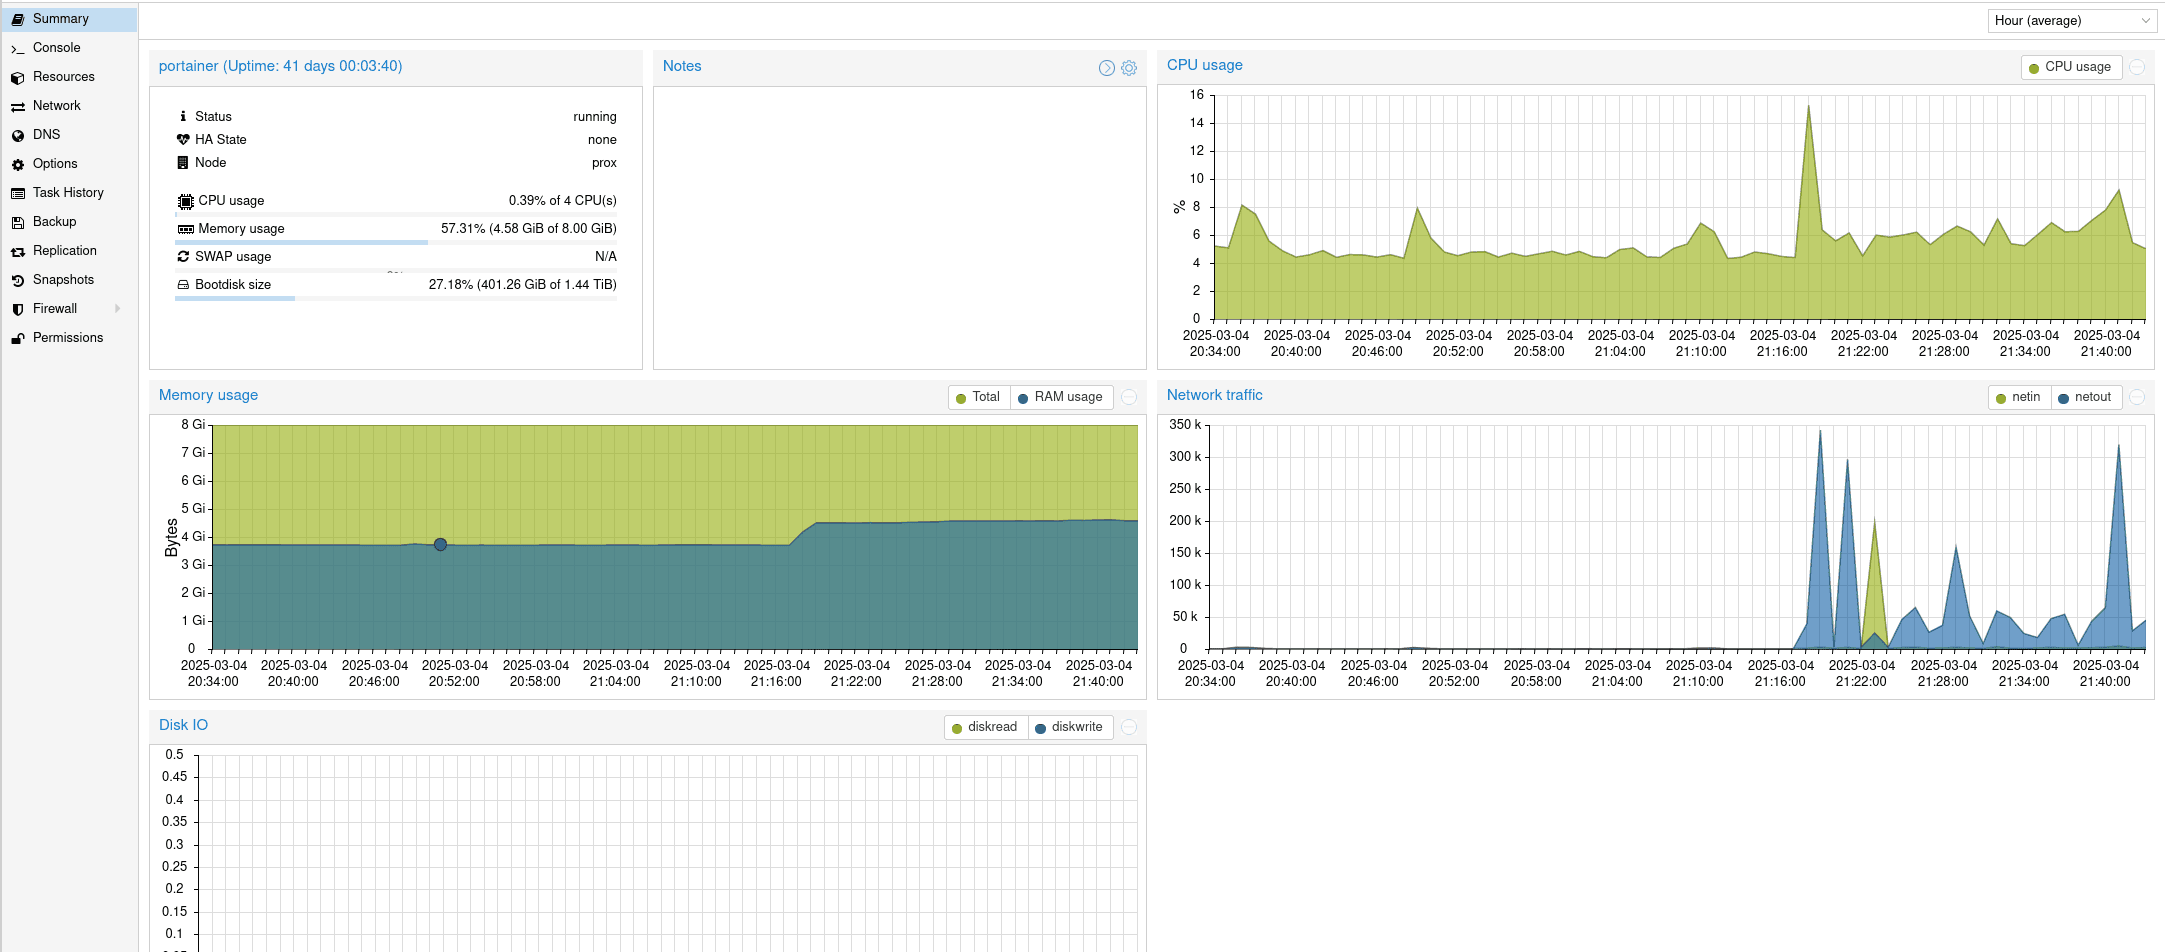2165x952 pixels.
Task: View the Task History
Action: click(x=68, y=192)
